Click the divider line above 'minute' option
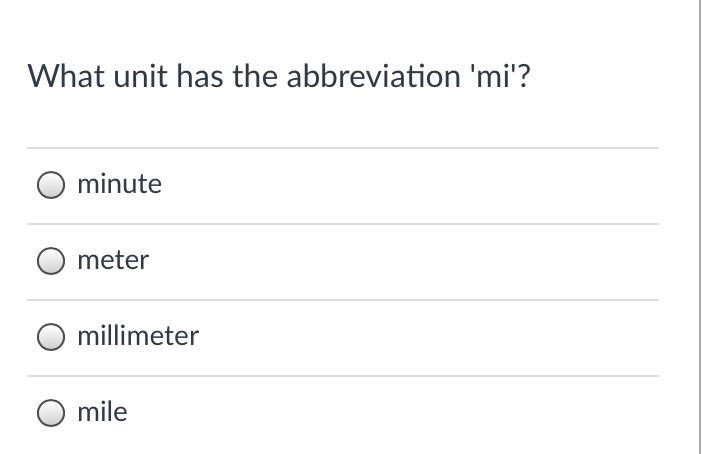This screenshot has height=454, width=702. point(343,148)
